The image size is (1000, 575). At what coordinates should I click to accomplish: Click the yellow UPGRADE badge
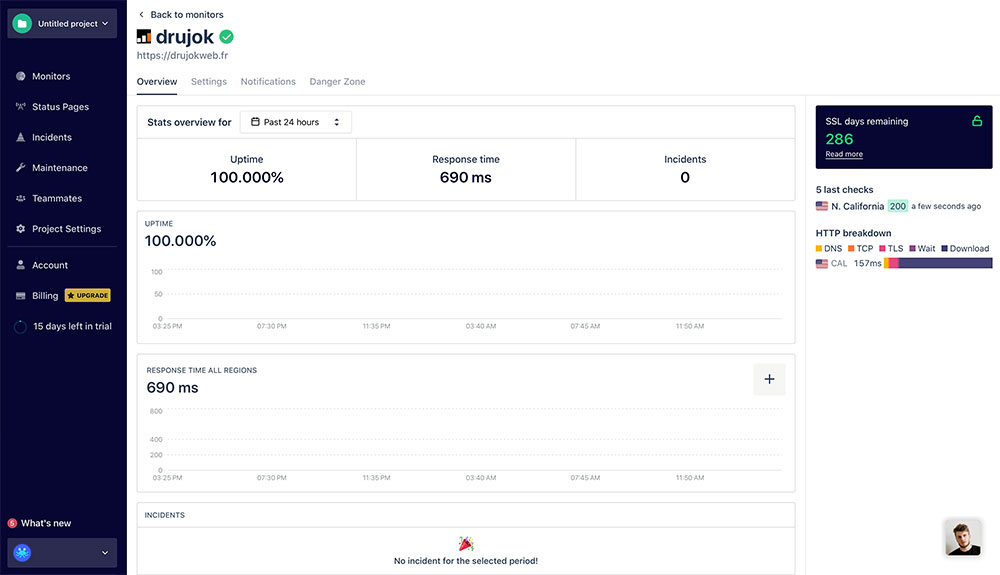click(x=88, y=296)
